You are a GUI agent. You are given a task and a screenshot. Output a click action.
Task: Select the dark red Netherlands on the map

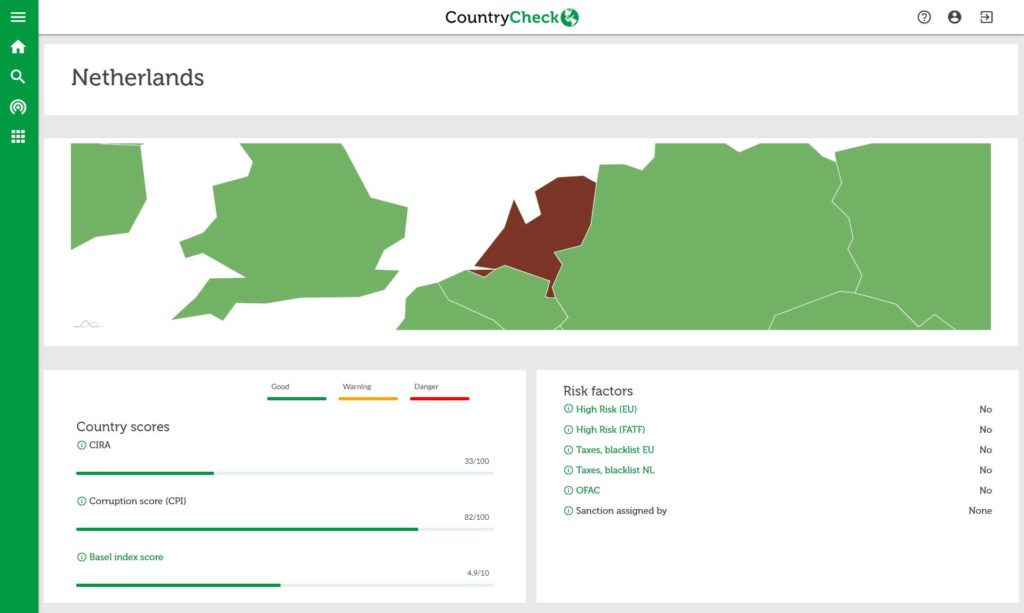click(x=549, y=225)
